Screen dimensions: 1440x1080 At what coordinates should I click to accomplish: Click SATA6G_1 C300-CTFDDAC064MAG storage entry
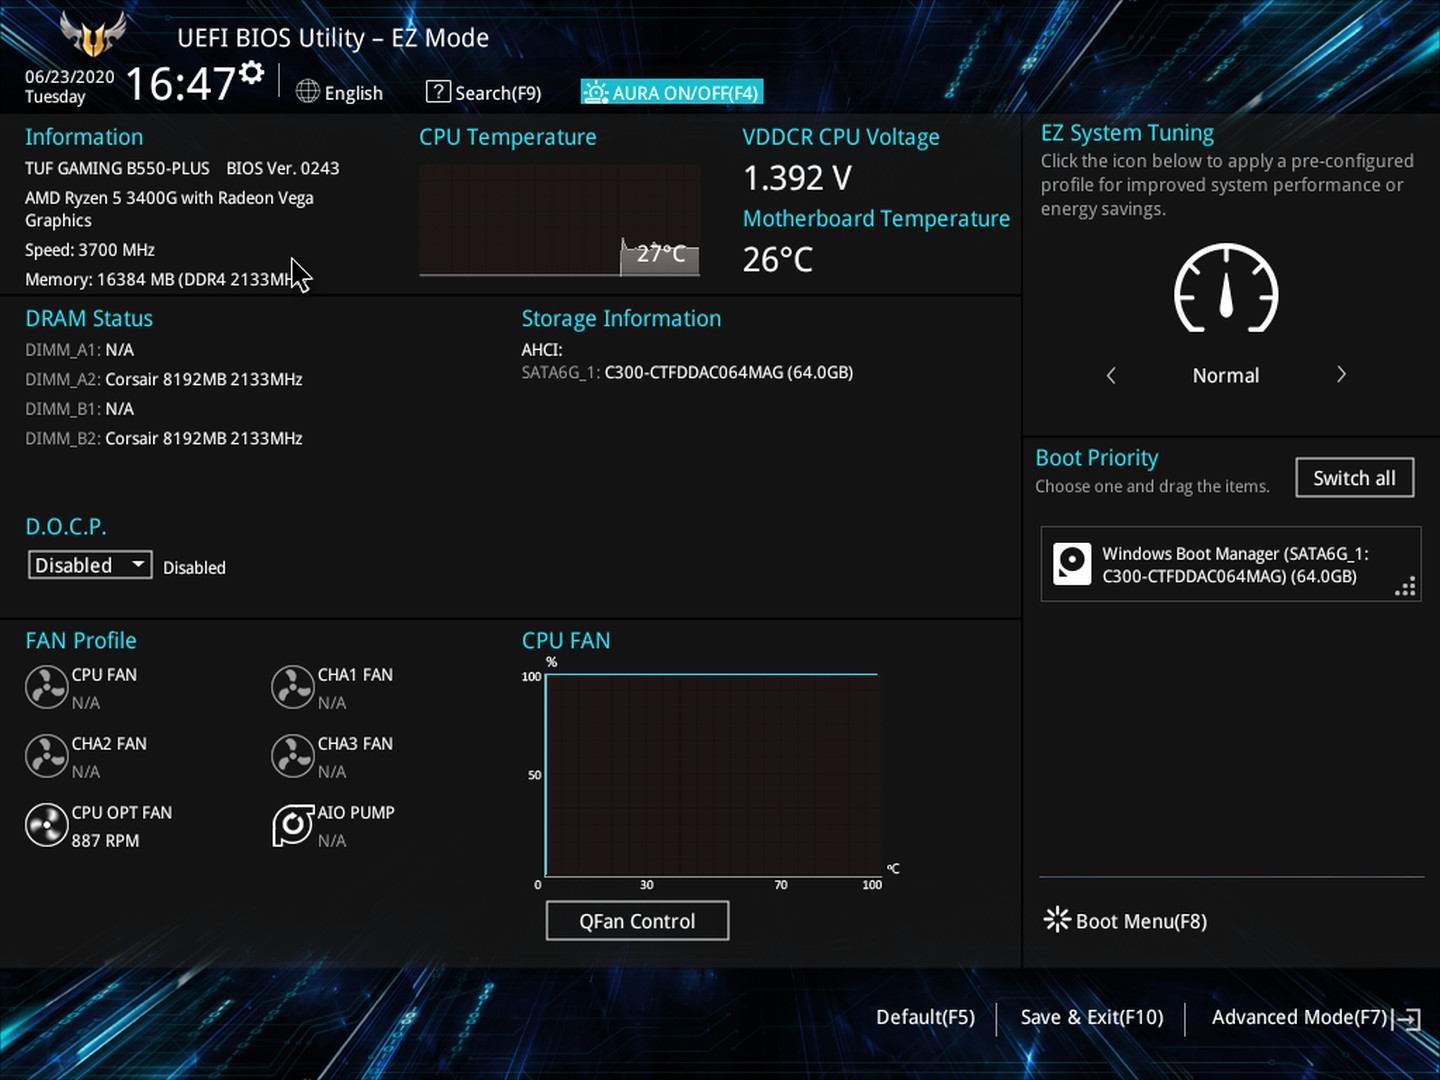pyautogui.click(x=687, y=372)
